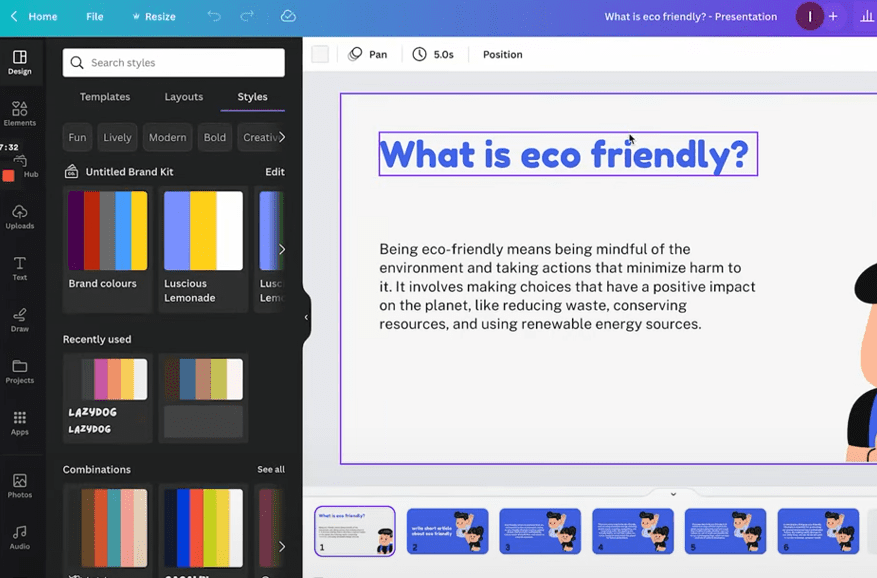Select slide 3 thumbnail
This screenshot has height=578, width=877.
click(x=540, y=531)
